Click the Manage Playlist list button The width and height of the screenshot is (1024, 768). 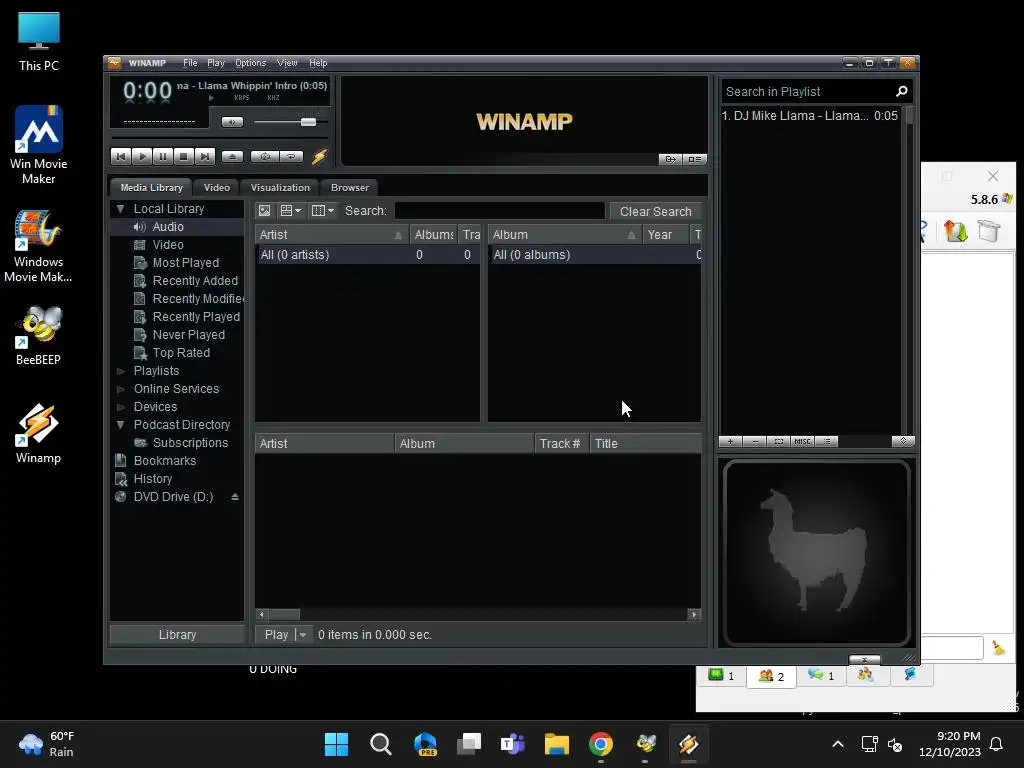827,442
